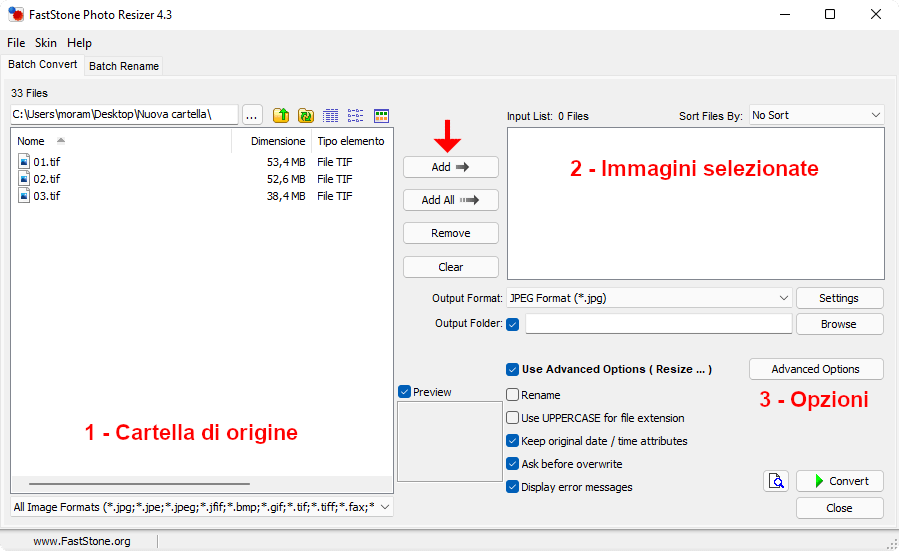The height and width of the screenshot is (551, 899).
Task: Click the Output Folder text field
Action: coord(659,324)
